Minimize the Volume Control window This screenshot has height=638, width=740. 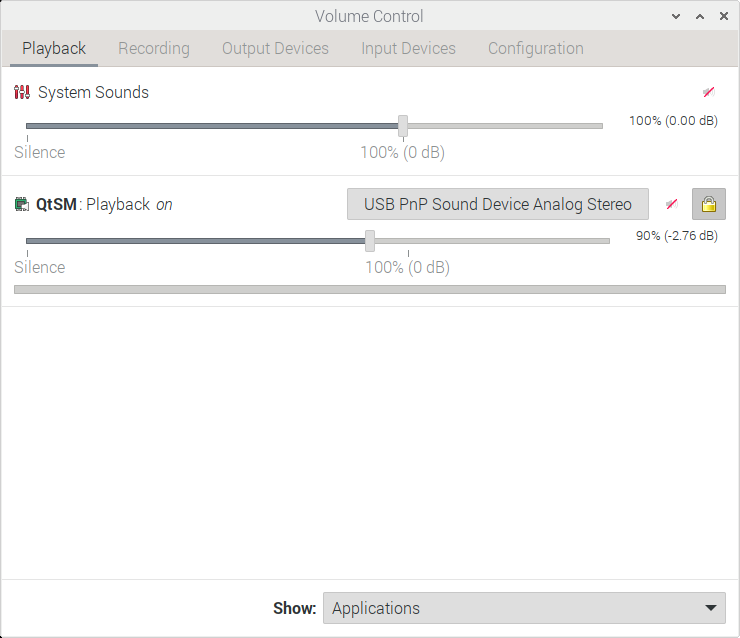678,17
